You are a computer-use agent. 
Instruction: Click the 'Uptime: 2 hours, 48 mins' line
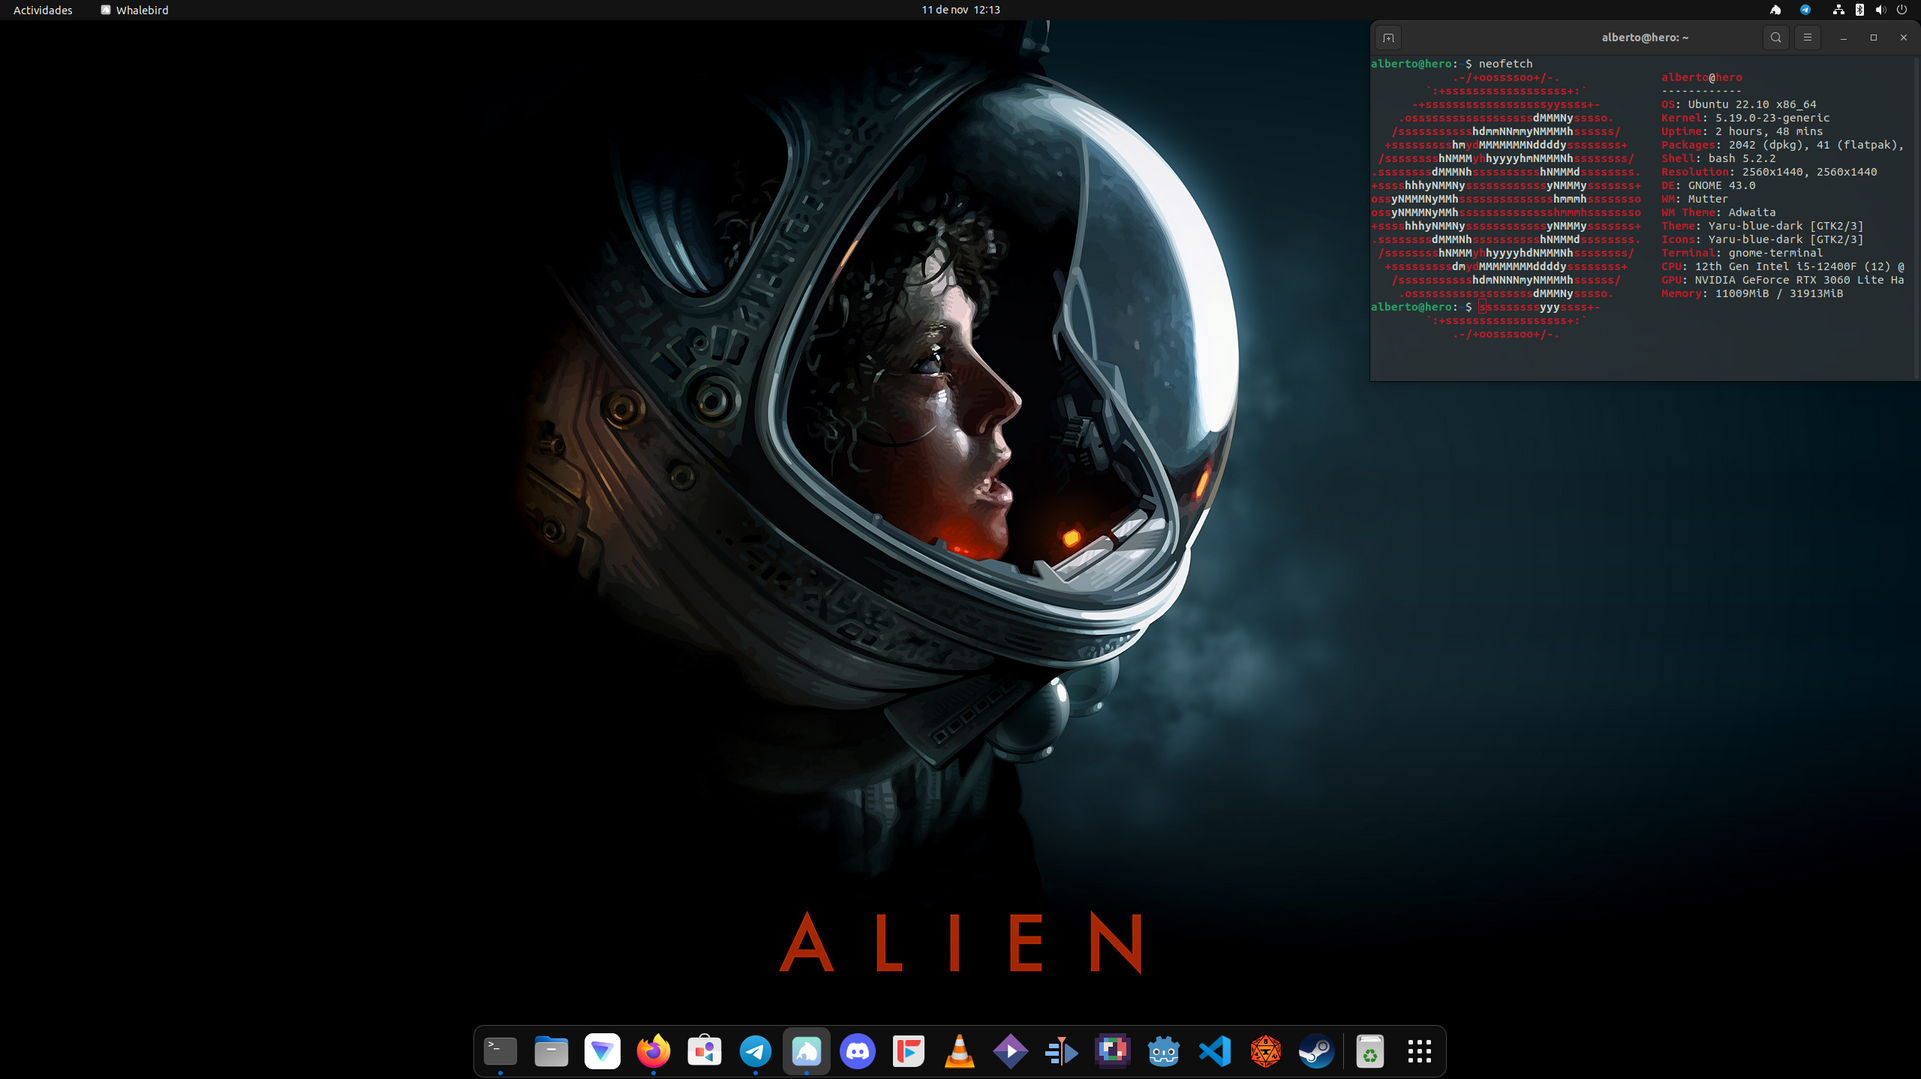(x=1742, y=131)
